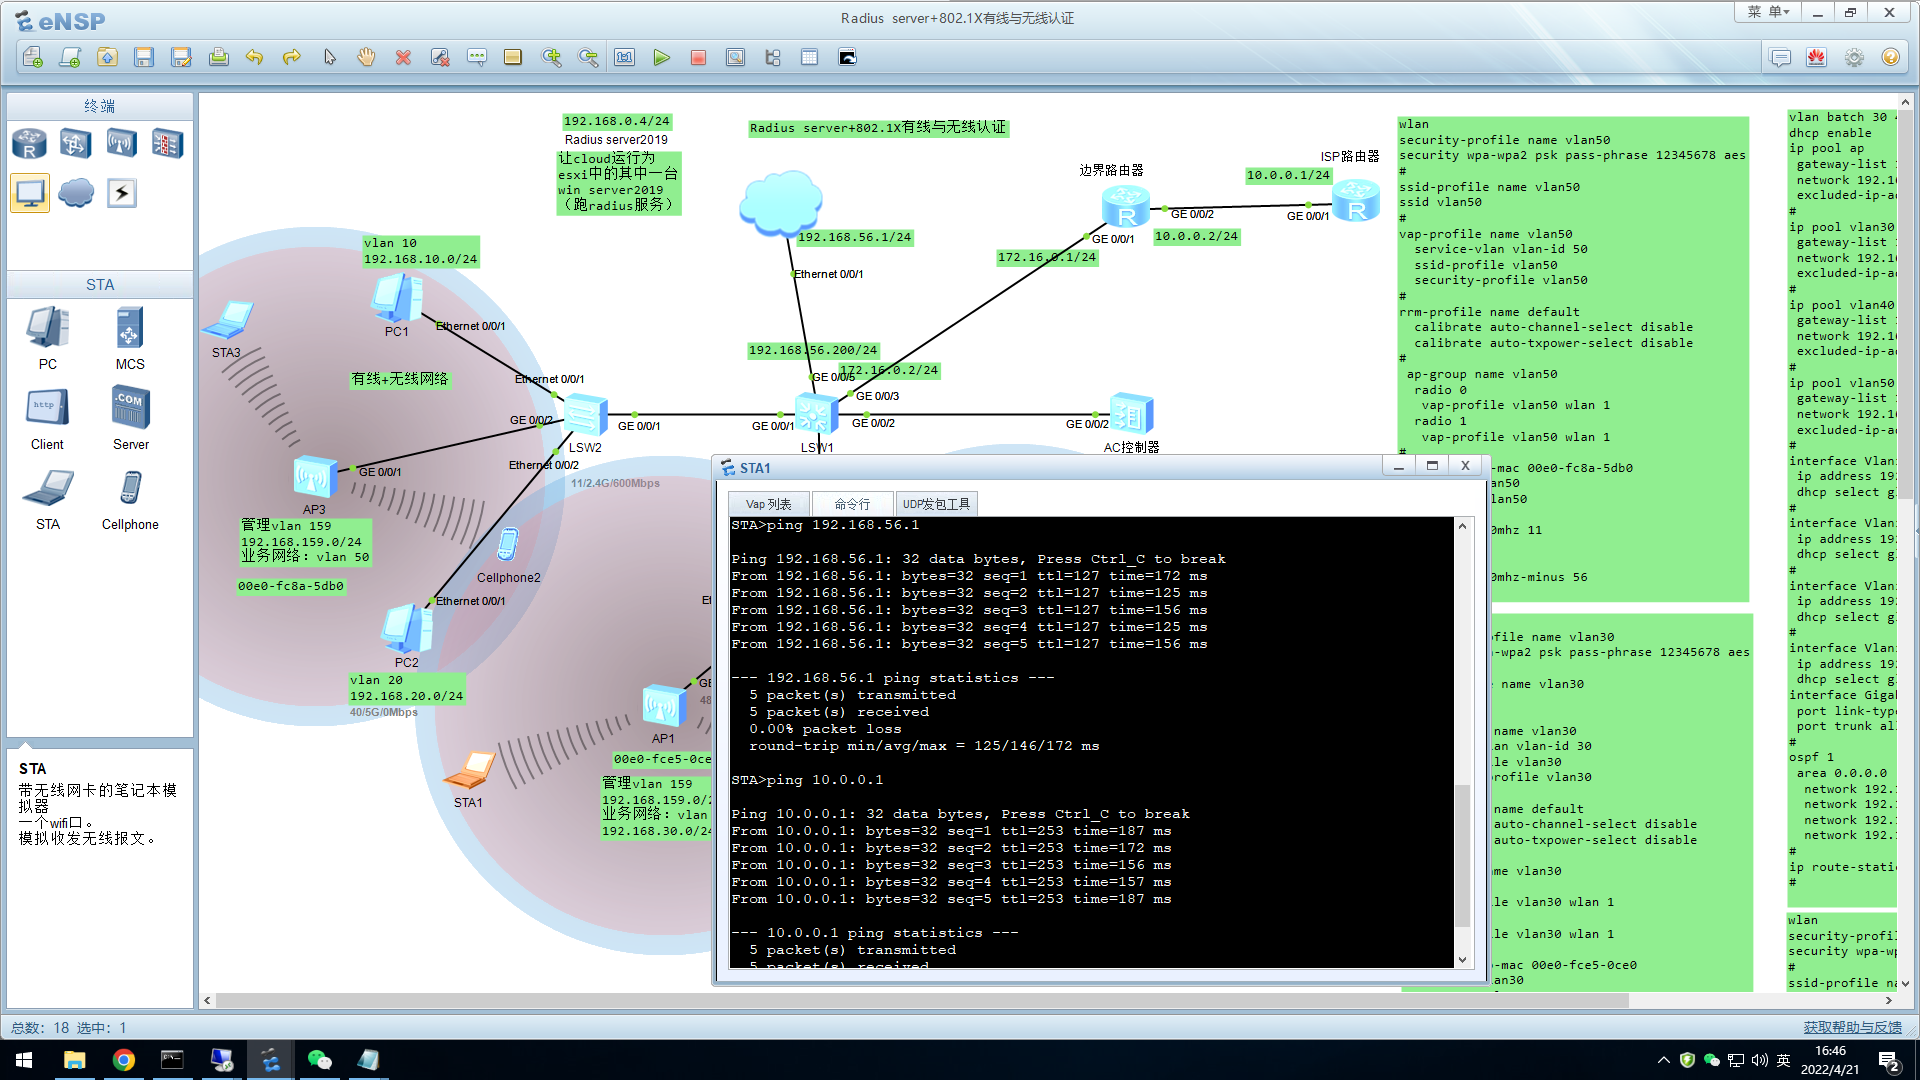Switch to the 命令行 tab
Image resolution: width=1920 pixels, height=1080 pixels.
click(852, 505)
